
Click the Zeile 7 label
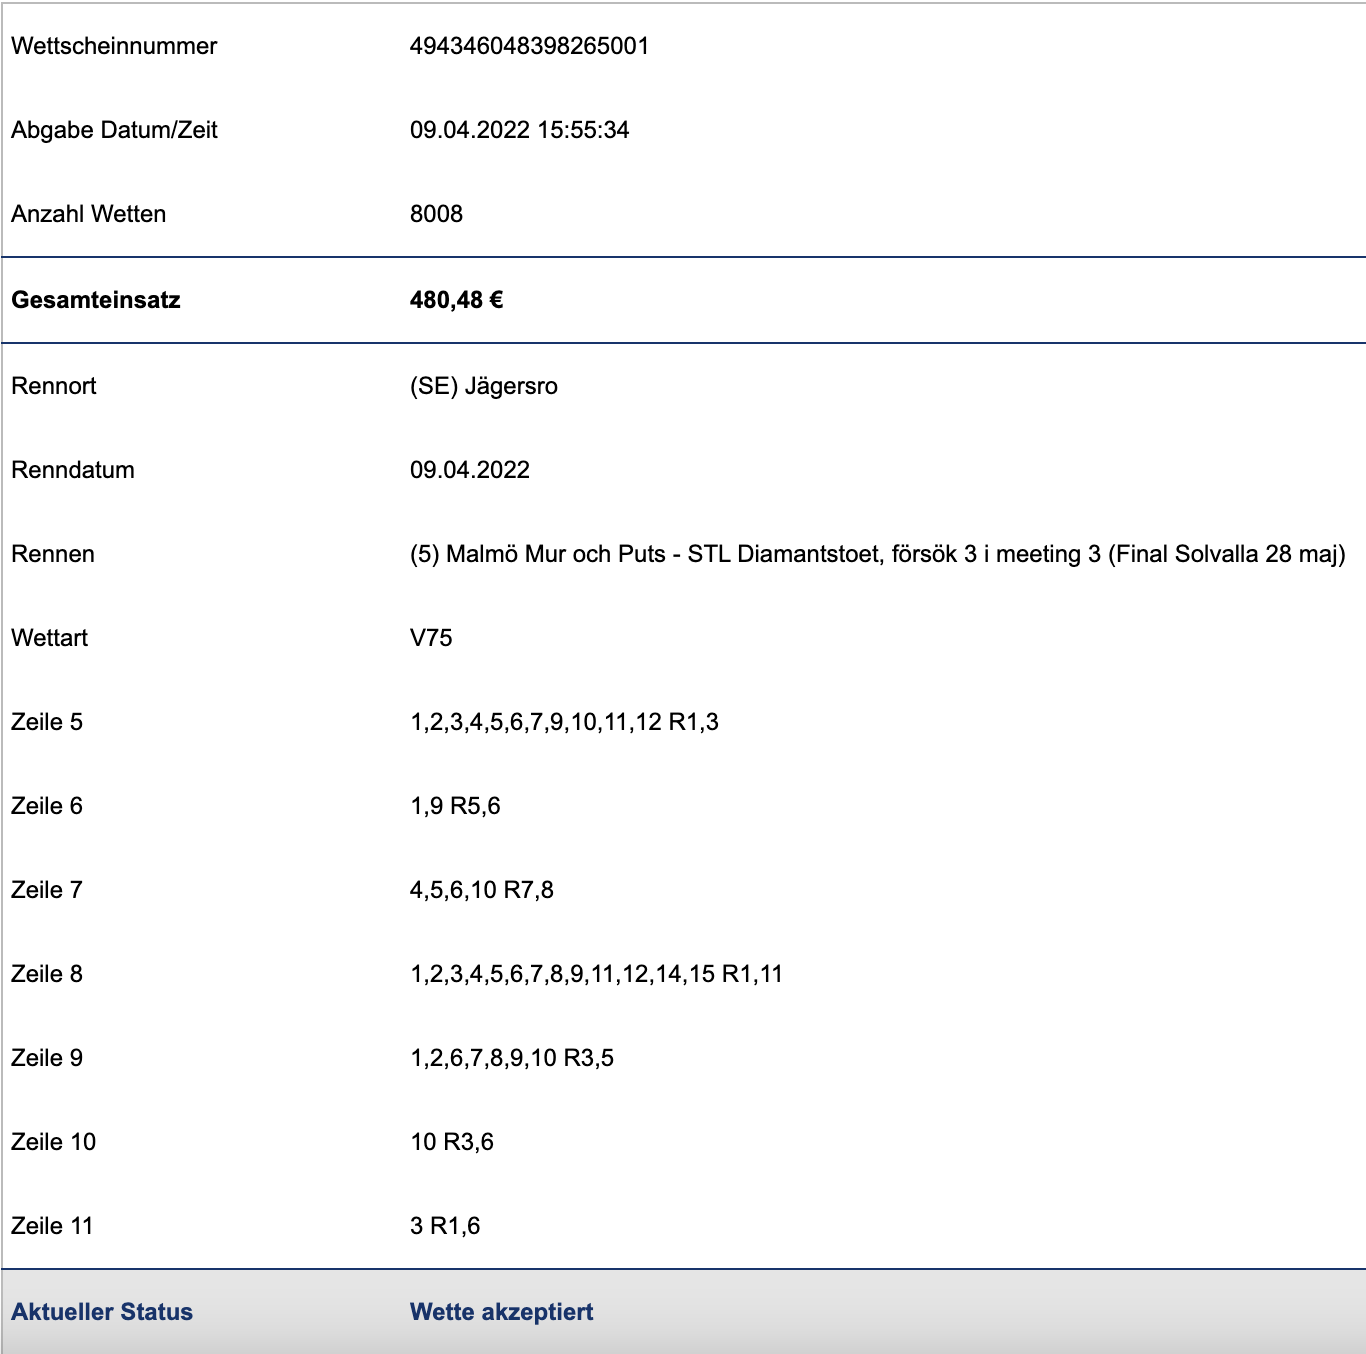(47, 890)
